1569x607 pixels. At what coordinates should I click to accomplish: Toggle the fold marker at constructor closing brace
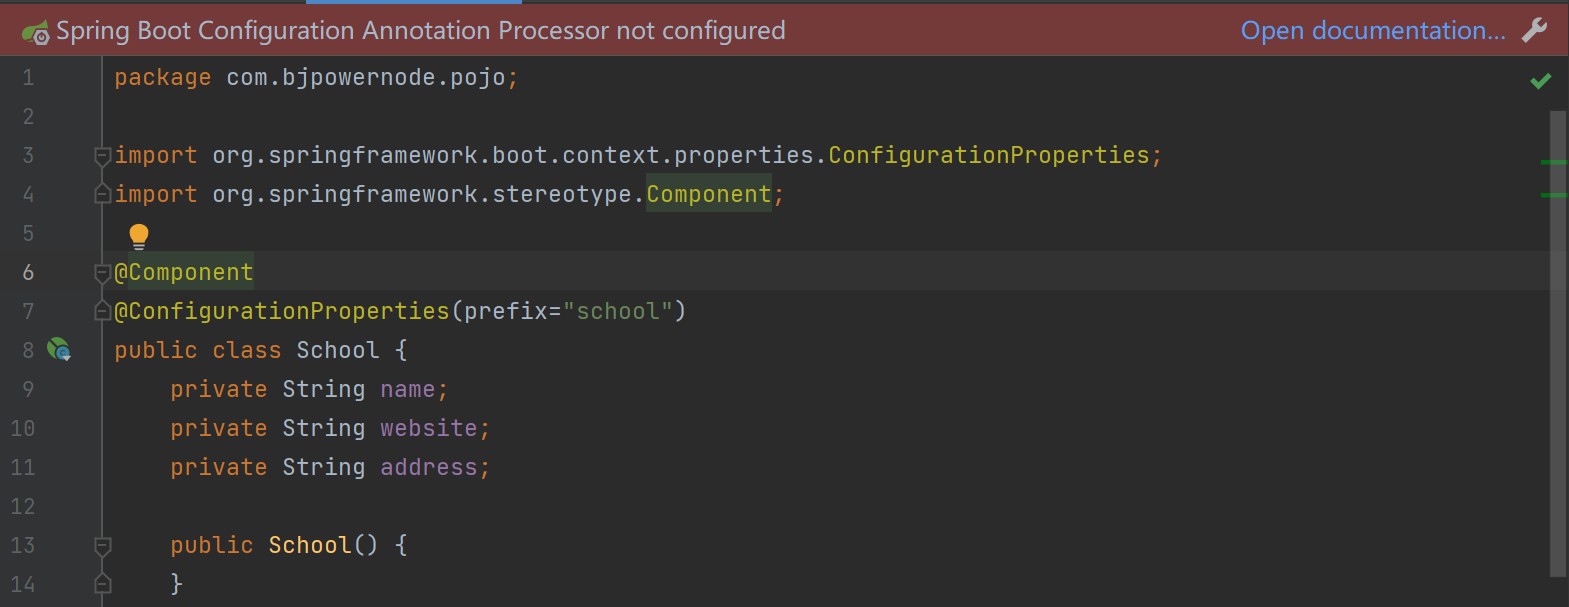pyautogui.click(x=102, y=583)
